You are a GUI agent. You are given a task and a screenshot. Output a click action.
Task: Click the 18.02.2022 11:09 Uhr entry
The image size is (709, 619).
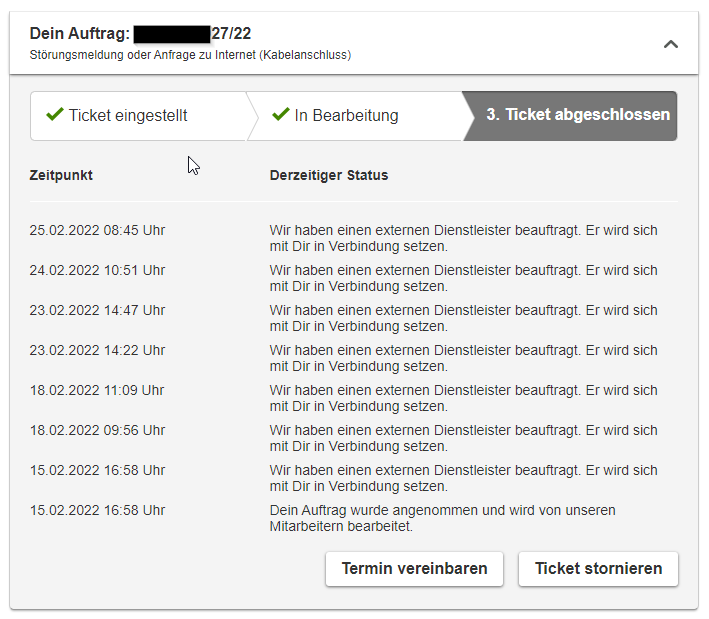tap(97, 390)
